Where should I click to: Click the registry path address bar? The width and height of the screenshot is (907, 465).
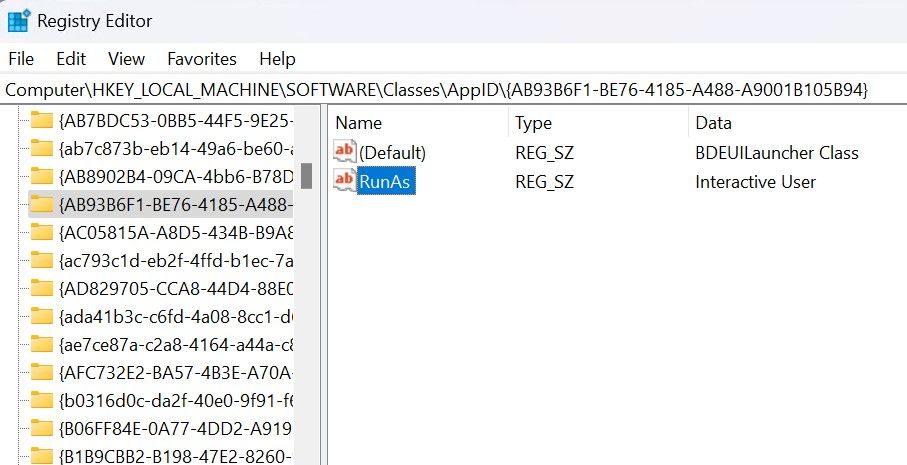coord(450,89)
